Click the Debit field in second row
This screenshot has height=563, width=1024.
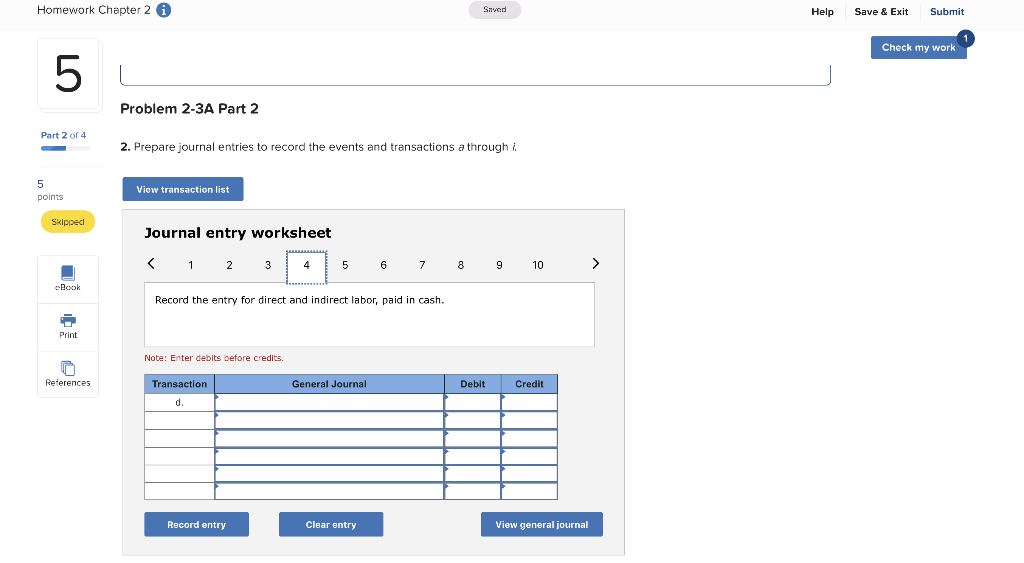(473, 420)
